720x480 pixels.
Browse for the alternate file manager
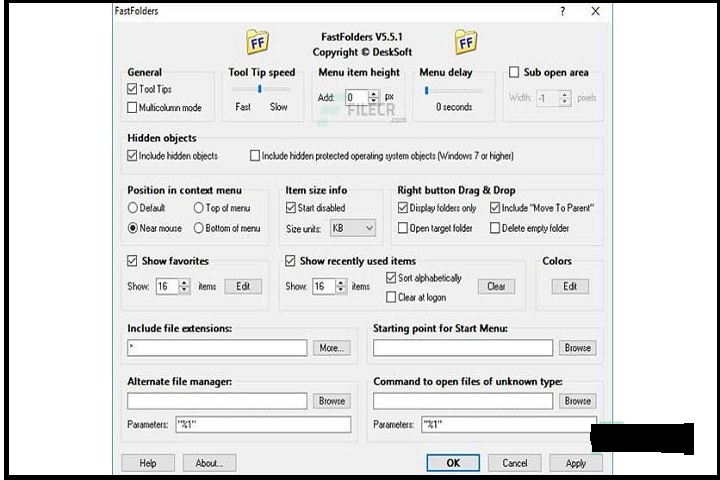pos(331,401)
